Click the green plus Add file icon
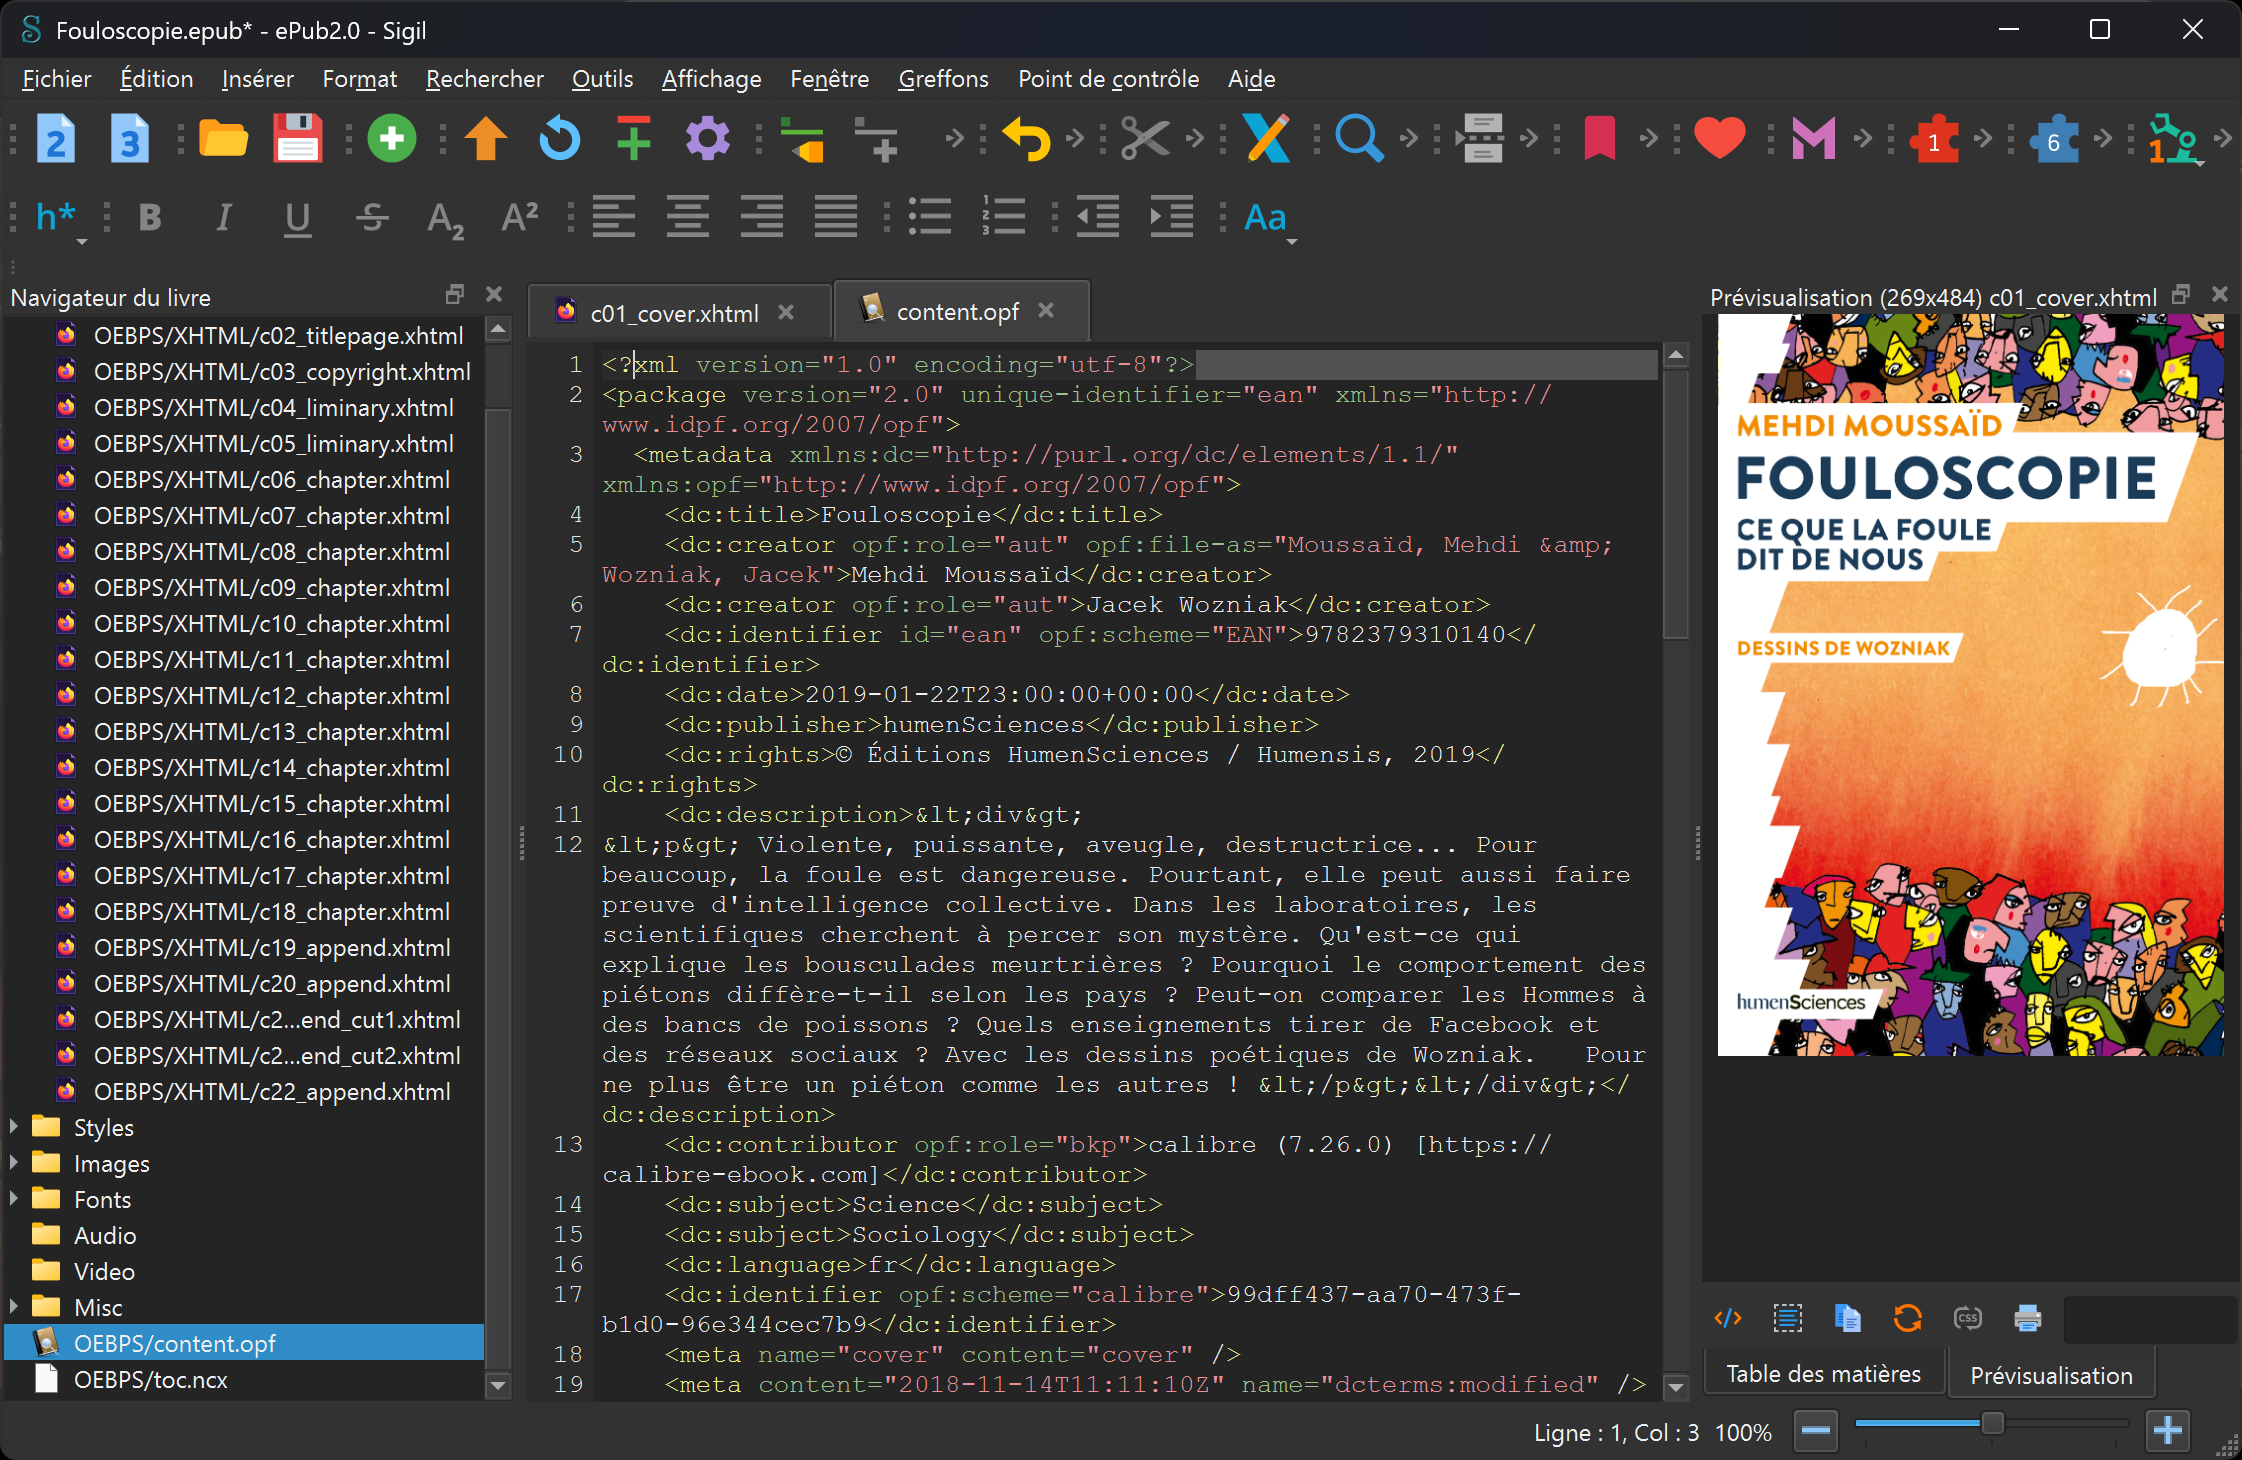This screenshot has width=2242, height=1460. [x=391, y=138]
